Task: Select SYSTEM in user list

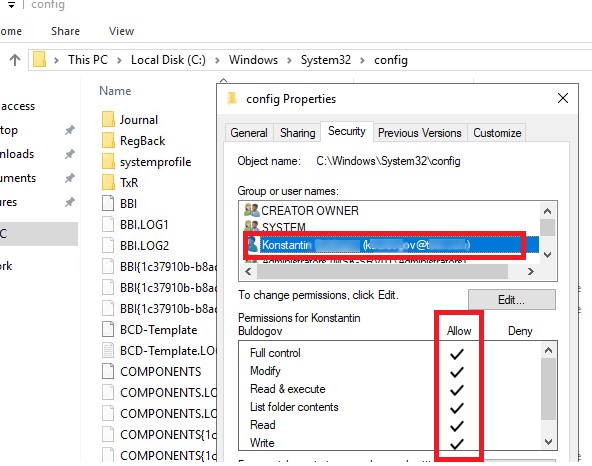Action: click(284, 227)
